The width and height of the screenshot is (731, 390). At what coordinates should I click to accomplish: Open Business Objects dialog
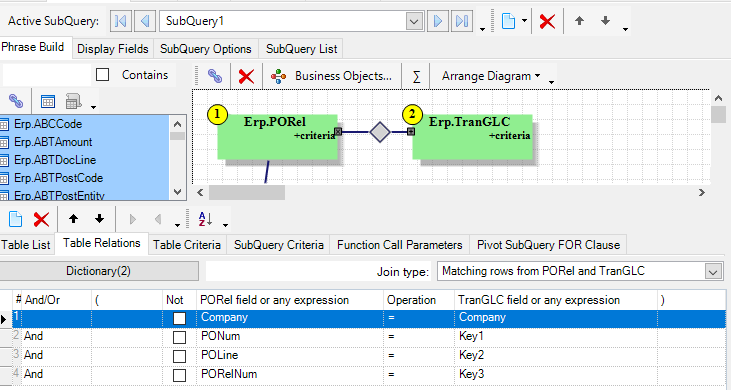[x=332, y=76]
